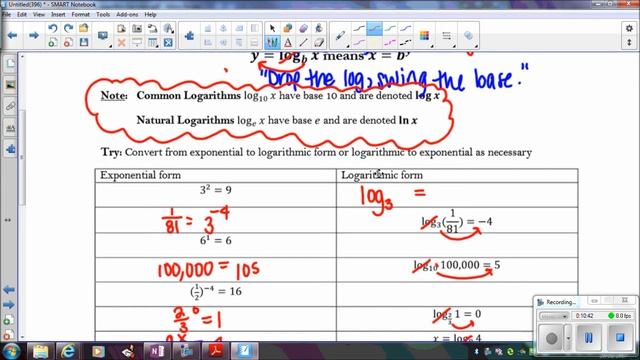Open the screen display options dropdown
Screen dimensions: 640x360
point(104,36)
